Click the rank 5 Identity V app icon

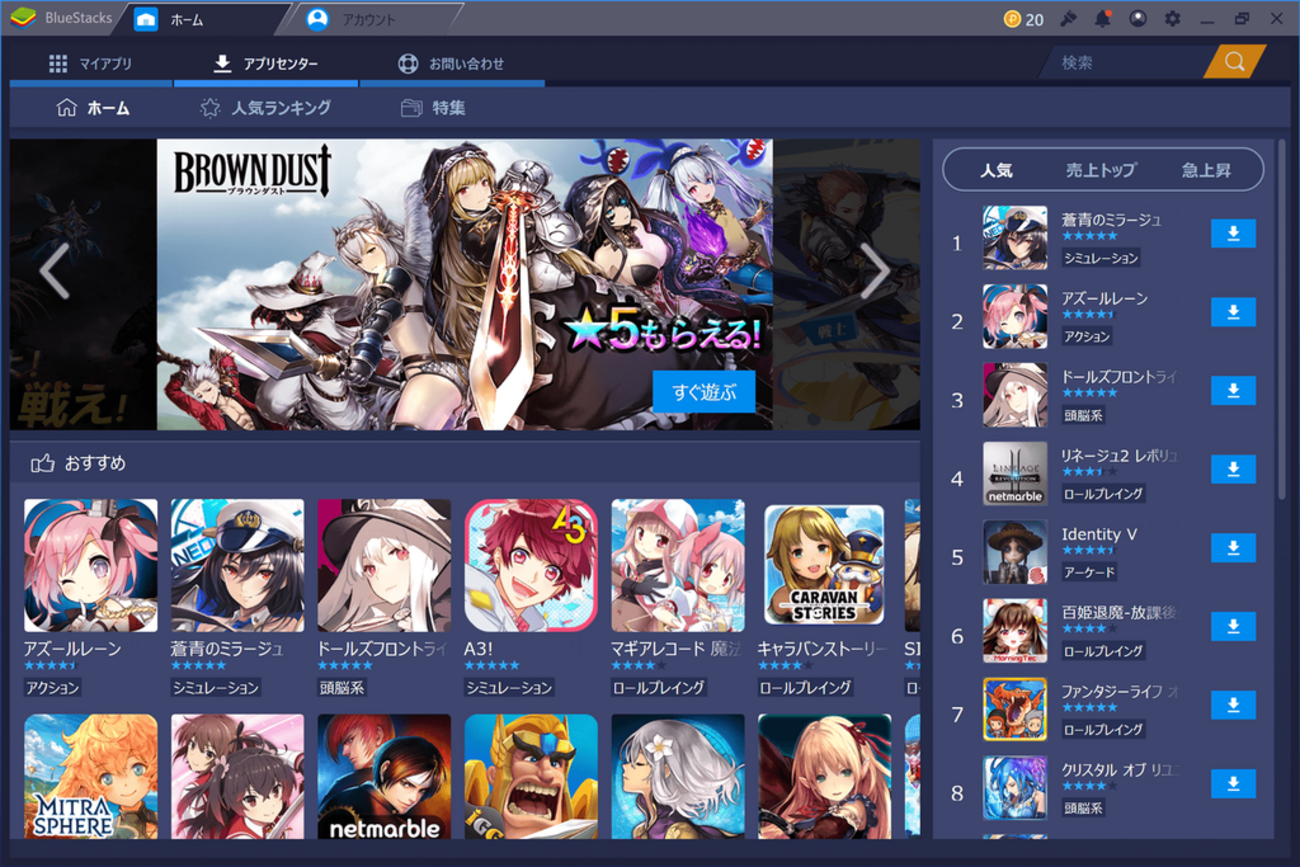(1015, 552)
